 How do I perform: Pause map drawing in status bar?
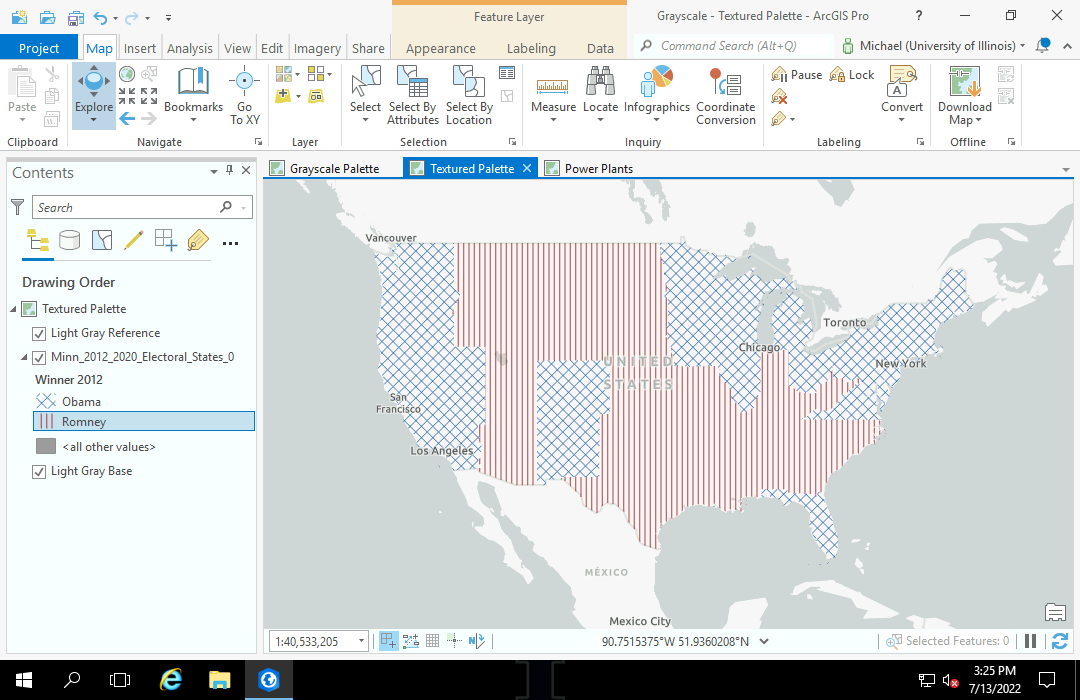click(1031, 641)
